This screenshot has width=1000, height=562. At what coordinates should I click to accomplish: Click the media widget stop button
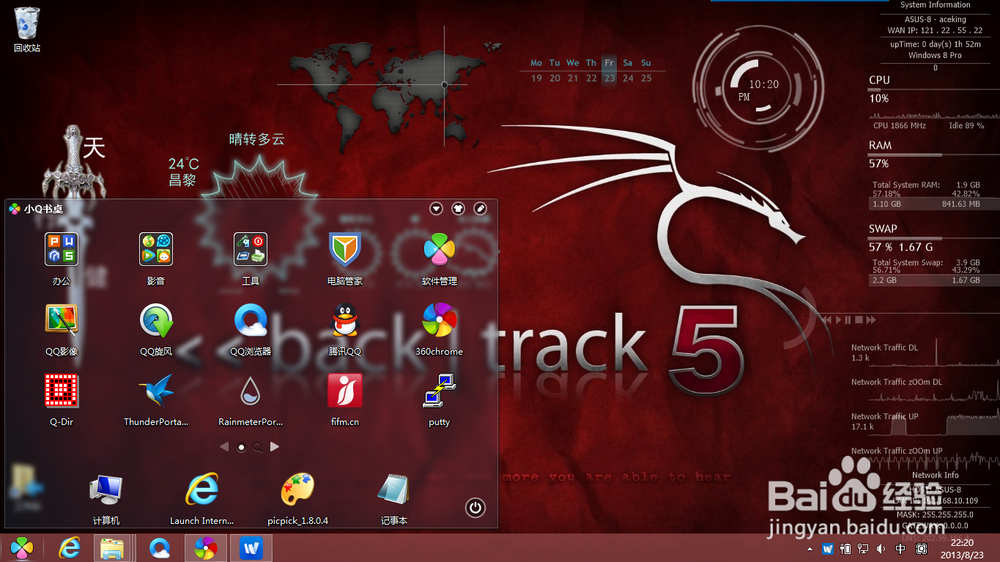click(x=859, y=320)
